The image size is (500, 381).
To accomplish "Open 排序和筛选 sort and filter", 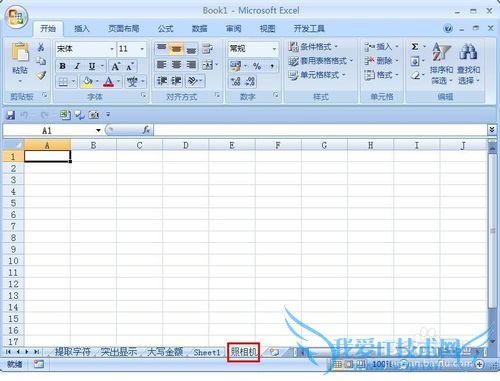I will point(441,63).
